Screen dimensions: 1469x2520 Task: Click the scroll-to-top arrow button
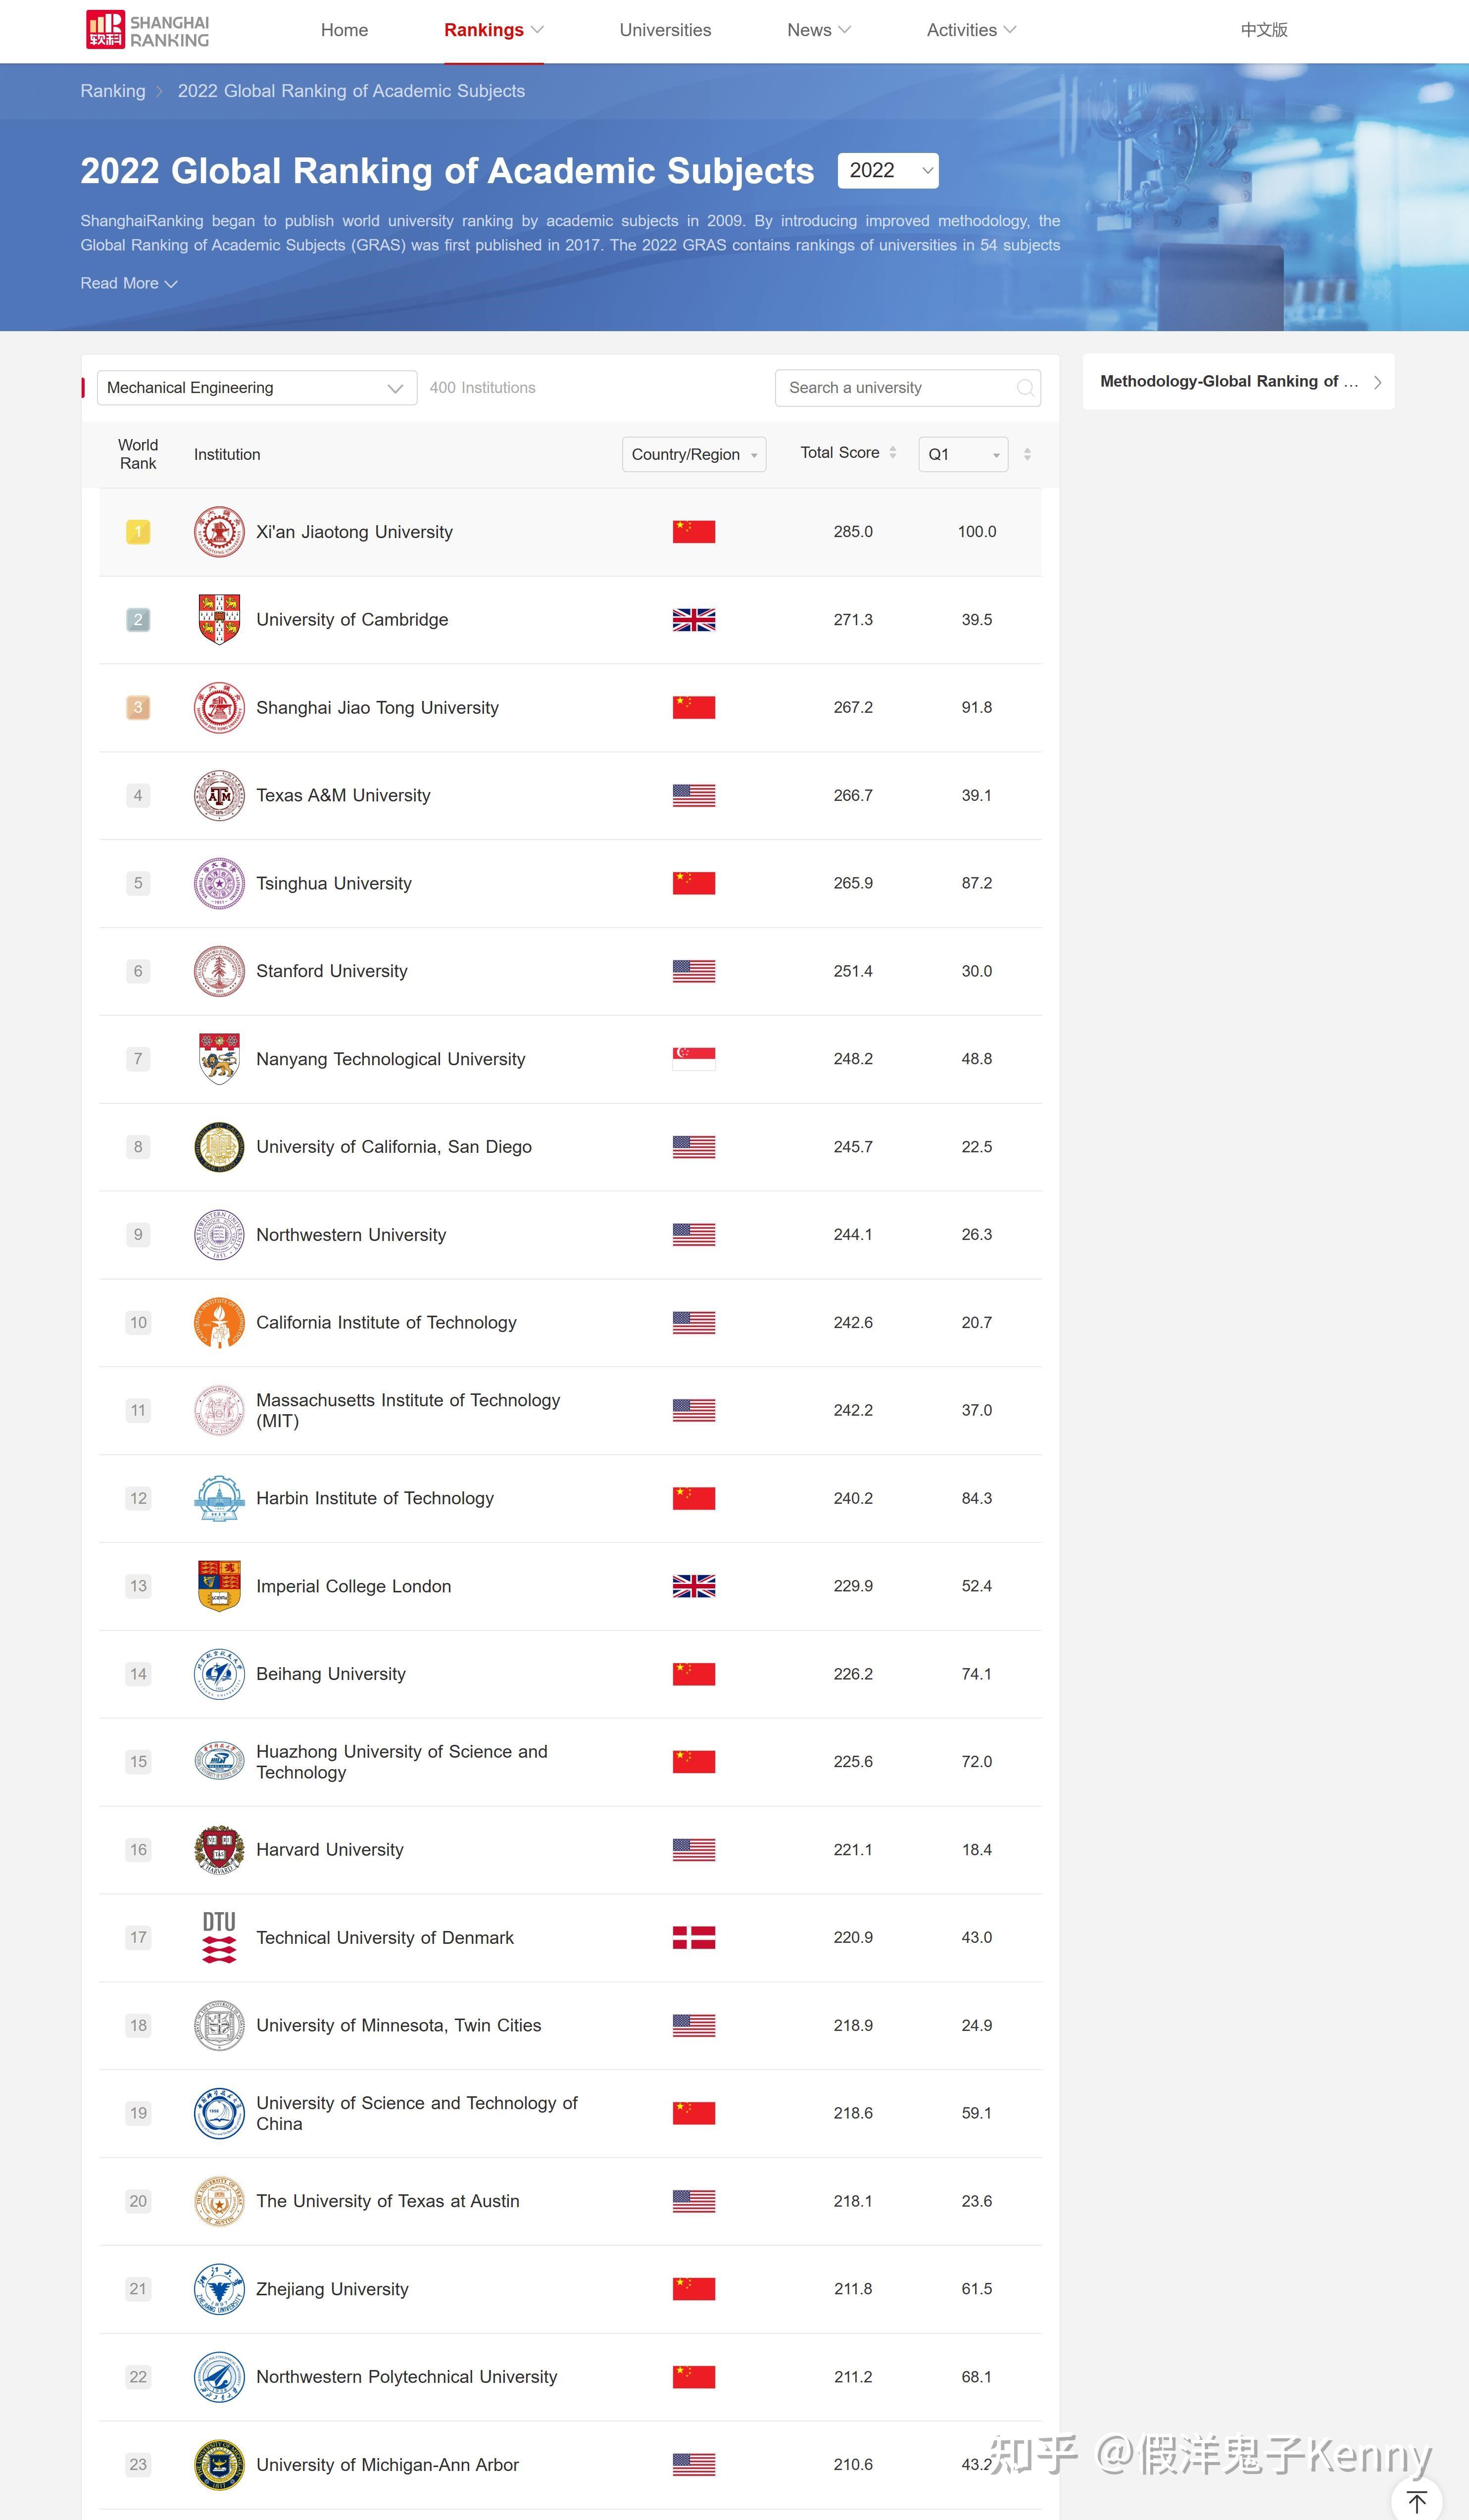(1416, 2501)
